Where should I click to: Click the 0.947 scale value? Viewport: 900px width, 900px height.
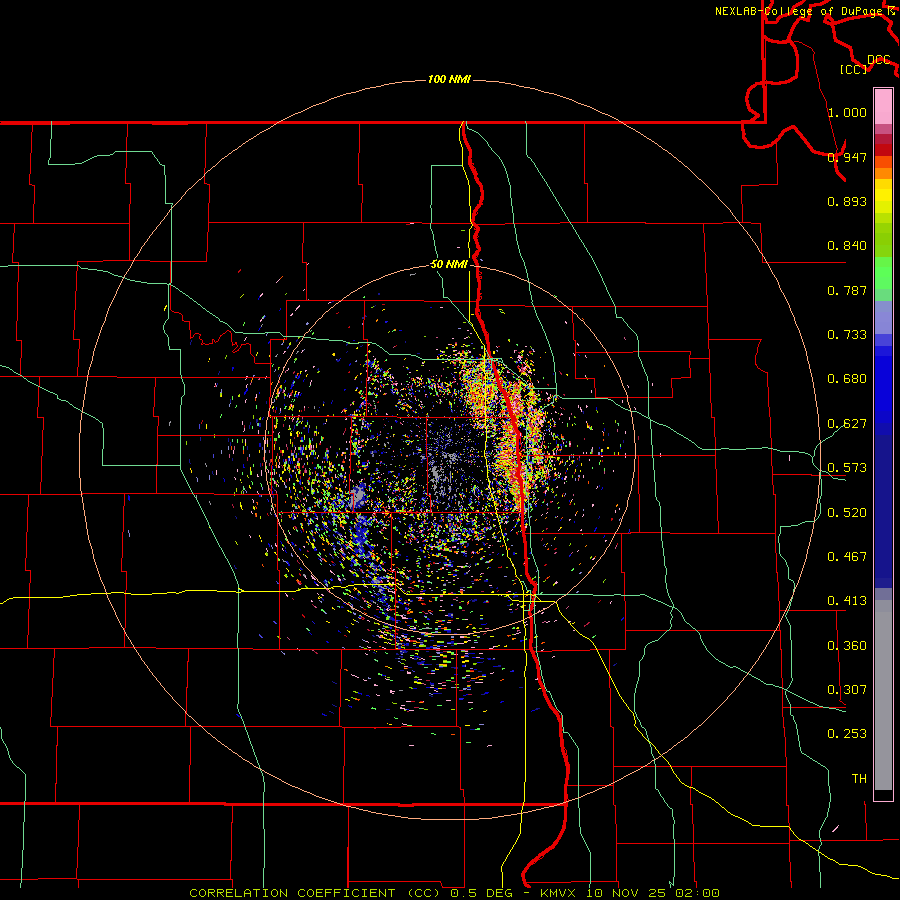[x=847, y=157]
